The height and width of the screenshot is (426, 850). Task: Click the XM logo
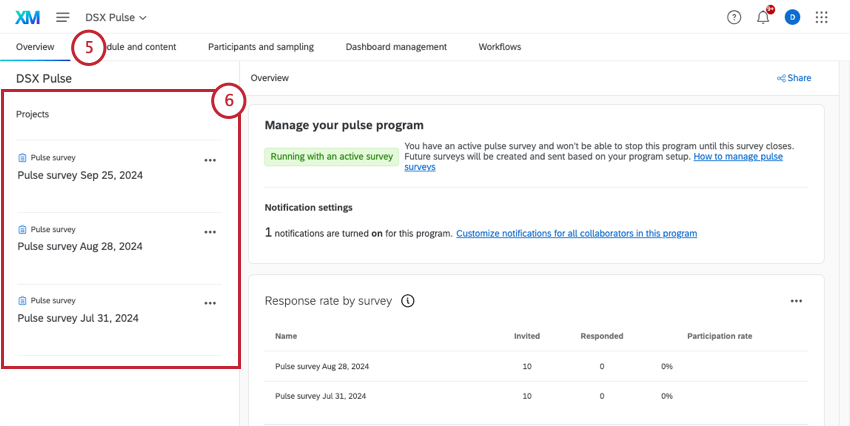[x=28, y=17]
